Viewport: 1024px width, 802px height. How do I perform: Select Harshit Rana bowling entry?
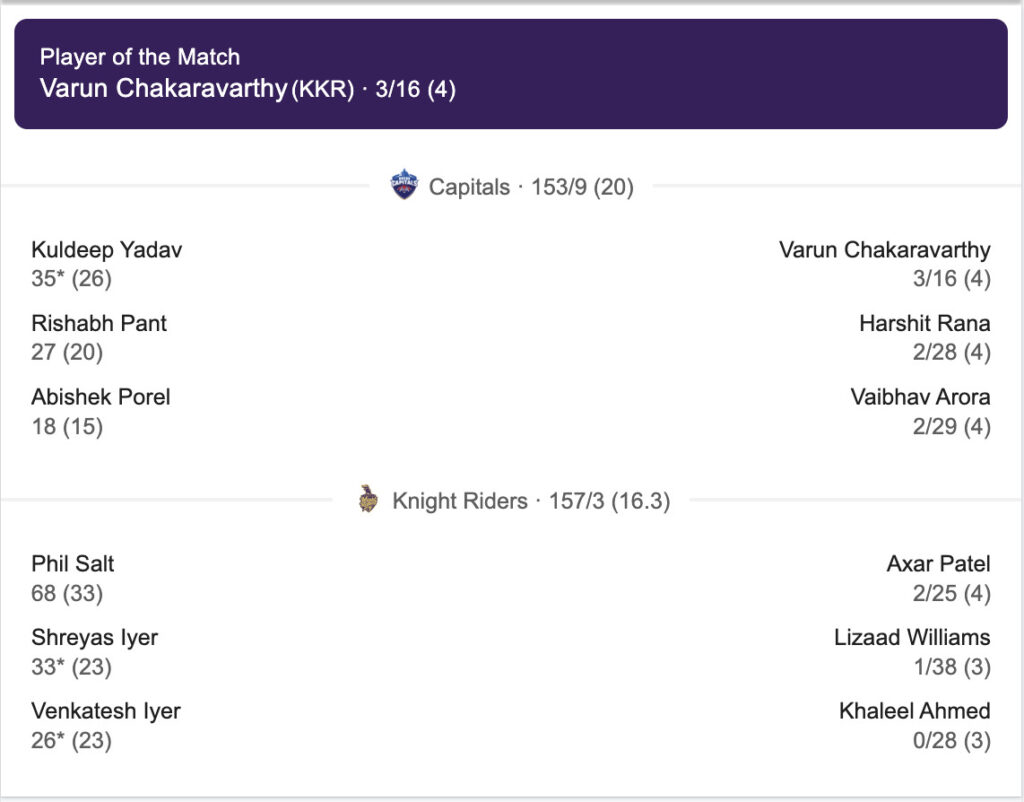924,324
